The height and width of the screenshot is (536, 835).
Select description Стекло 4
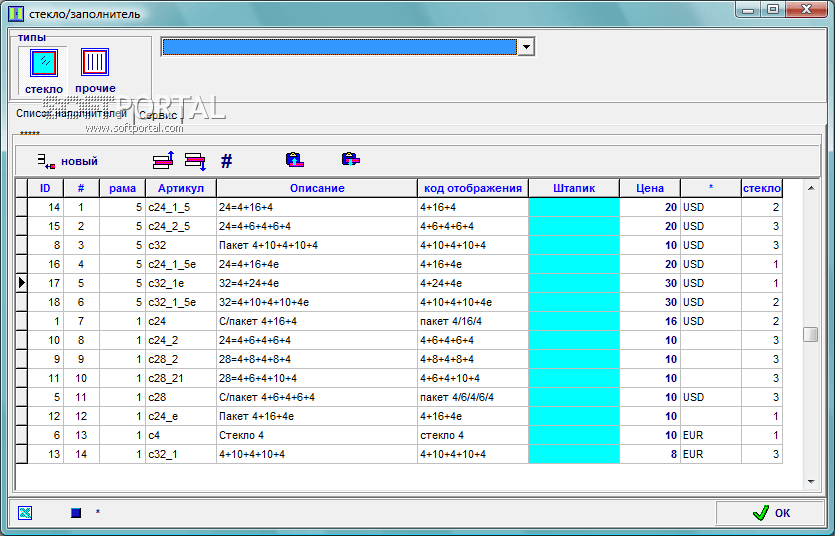(317, 435)
